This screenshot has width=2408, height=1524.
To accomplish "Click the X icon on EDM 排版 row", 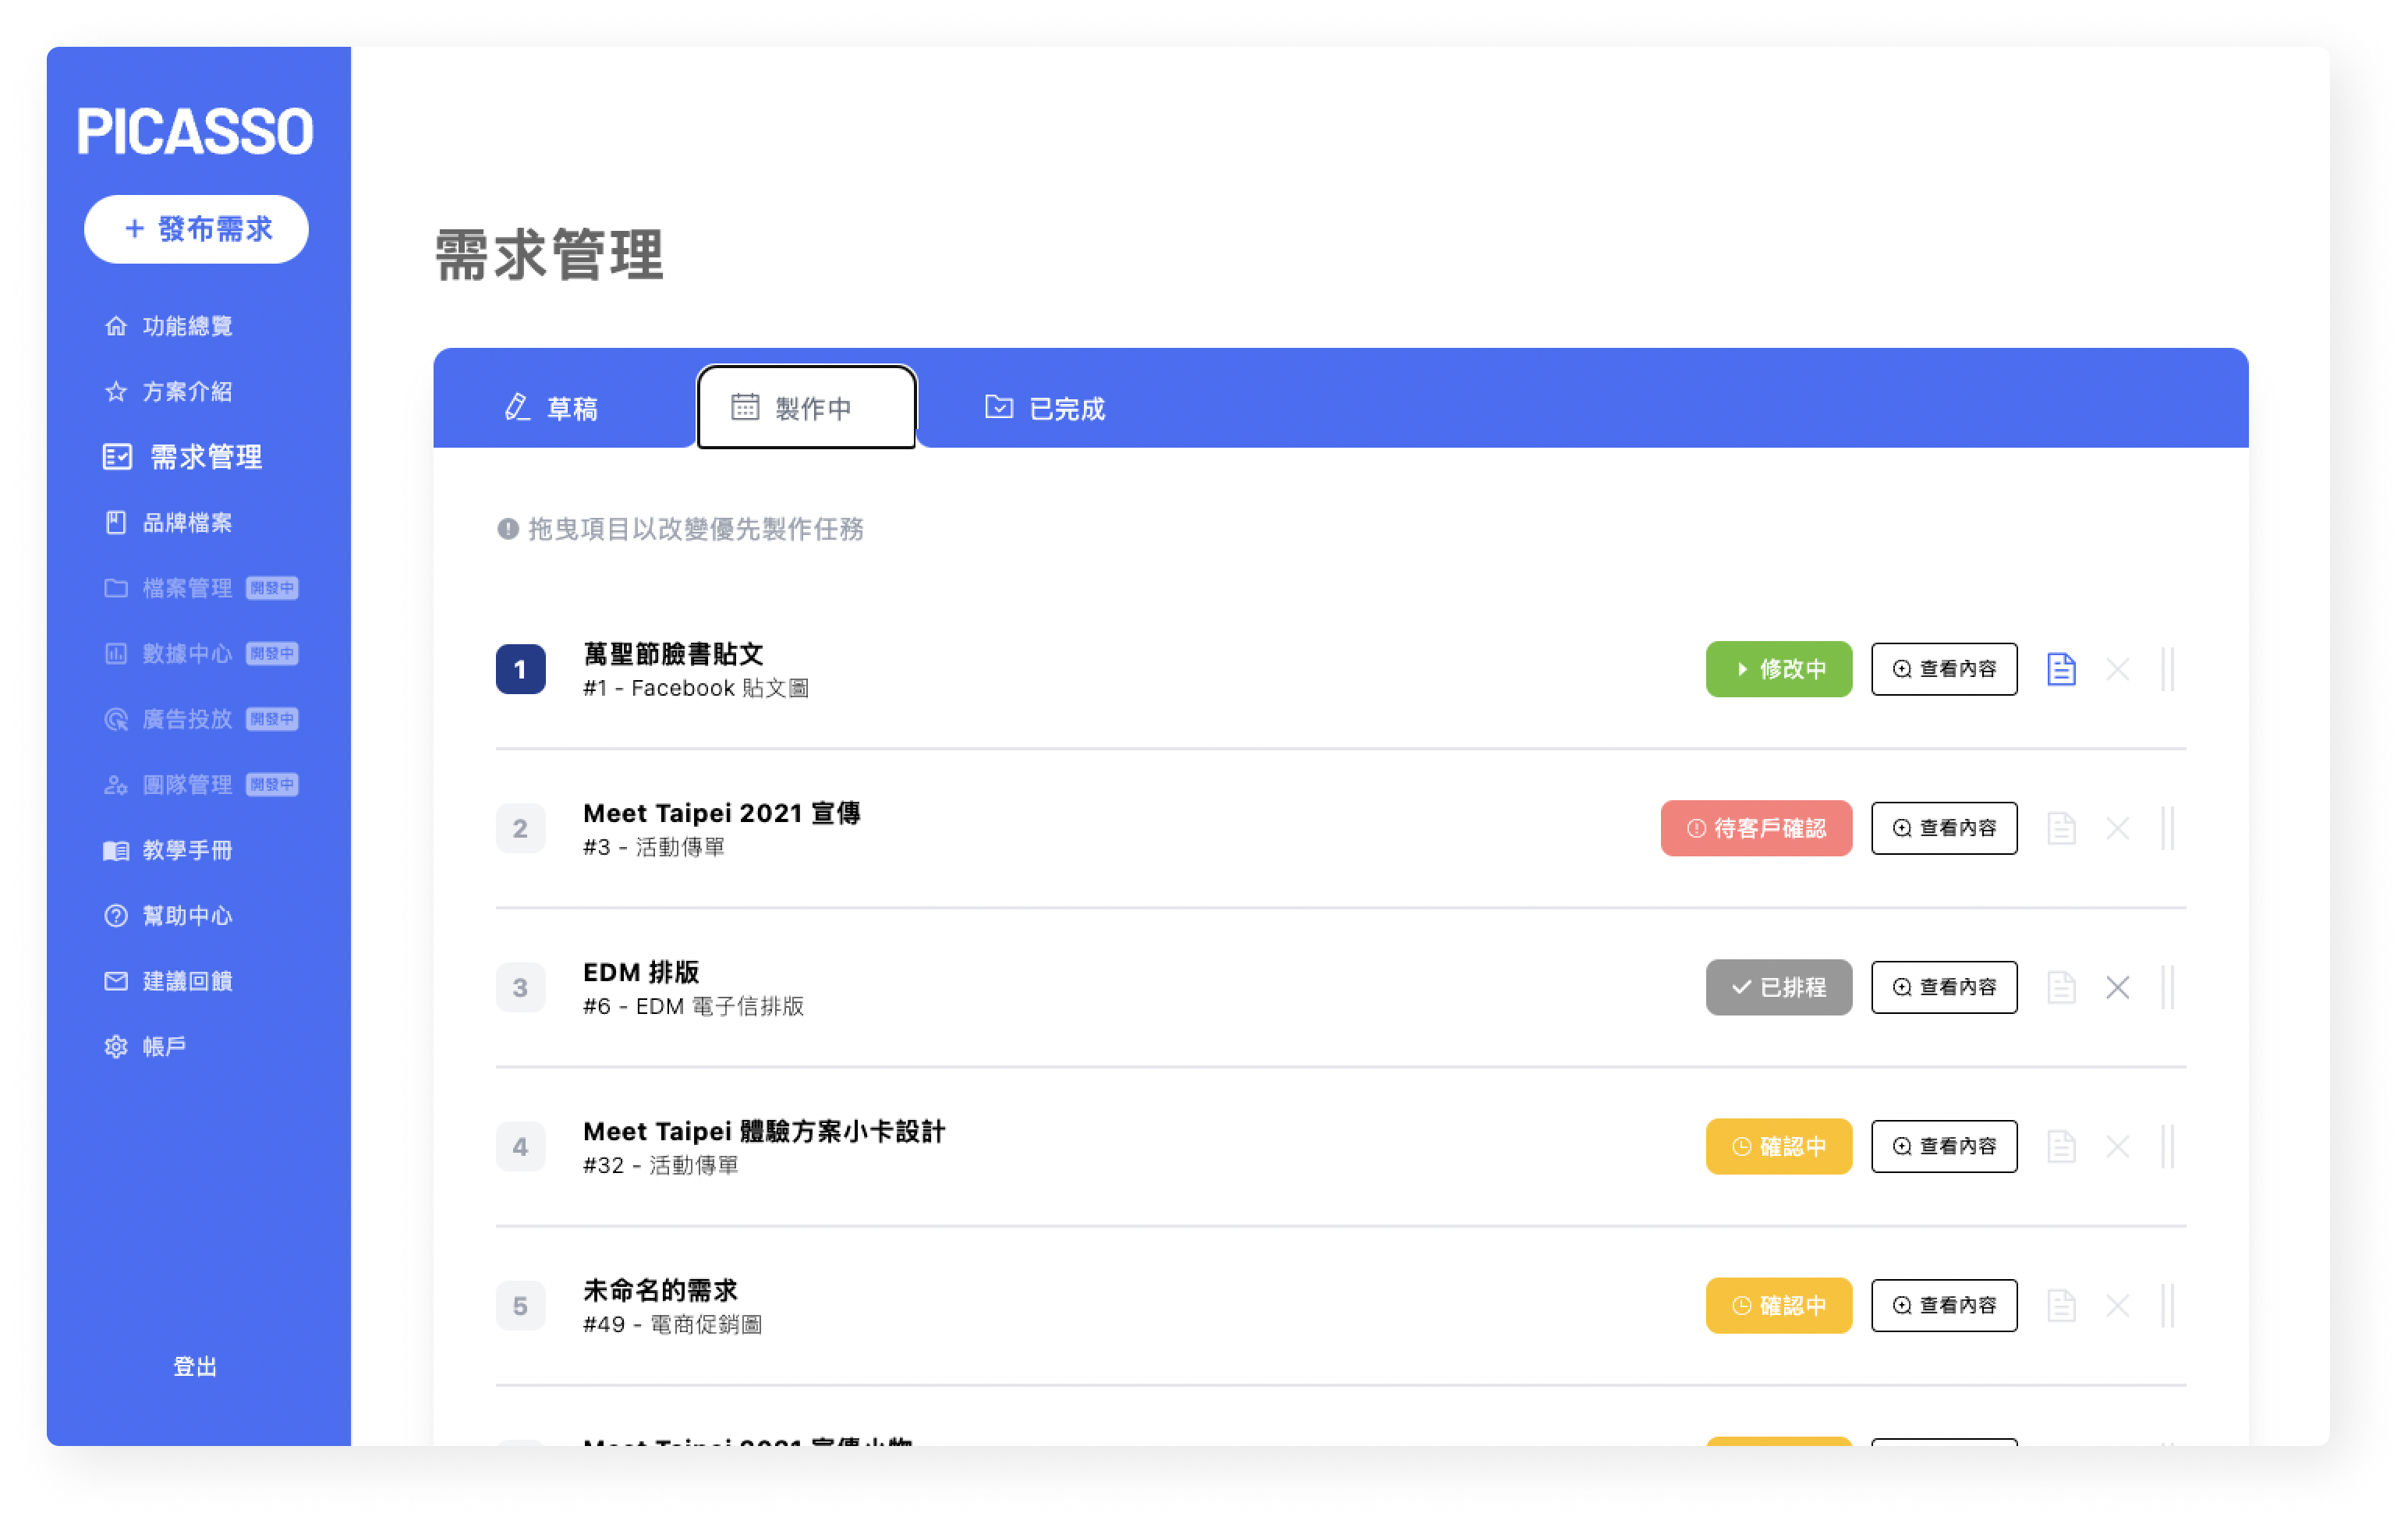I will coord(2117,987).
